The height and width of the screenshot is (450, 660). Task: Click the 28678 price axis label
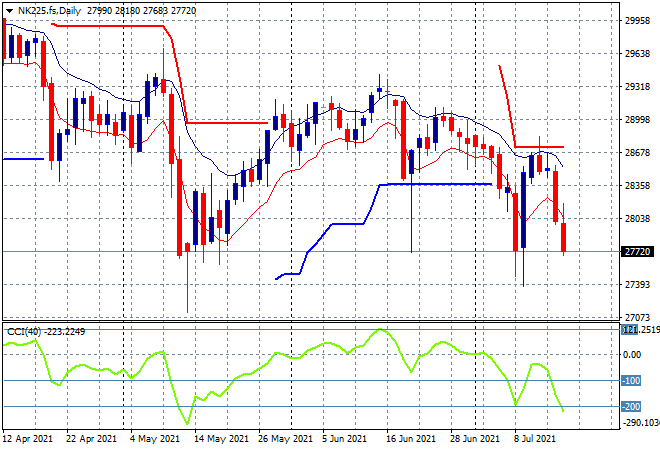[637, 153]
